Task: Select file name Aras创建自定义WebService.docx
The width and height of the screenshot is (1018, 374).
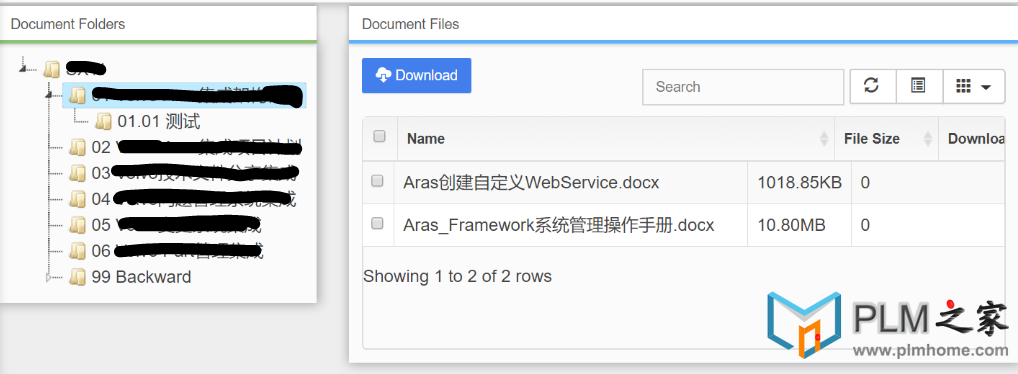Action: point(531,182)
